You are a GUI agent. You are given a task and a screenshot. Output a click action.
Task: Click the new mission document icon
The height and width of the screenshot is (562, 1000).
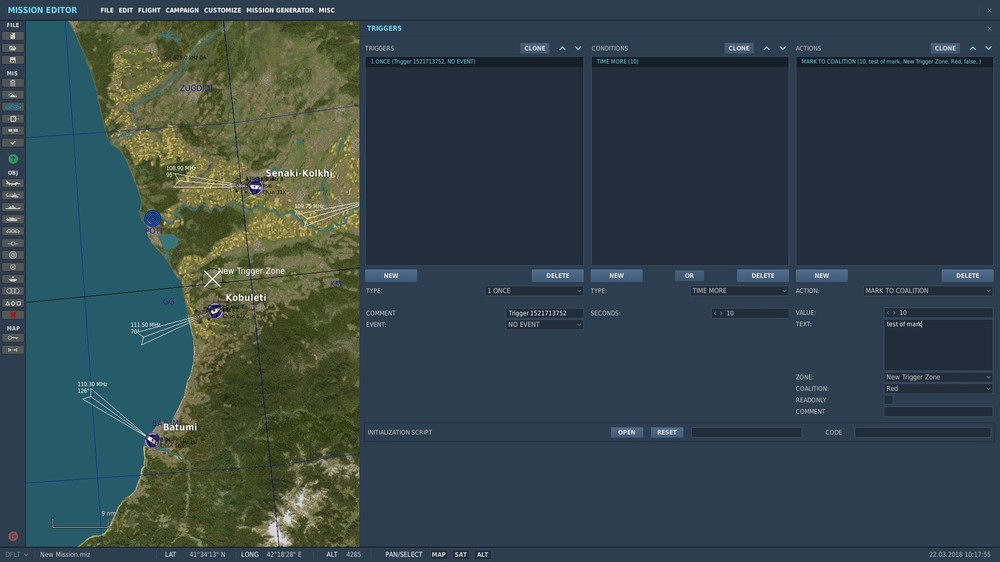[x=12, y=36]
